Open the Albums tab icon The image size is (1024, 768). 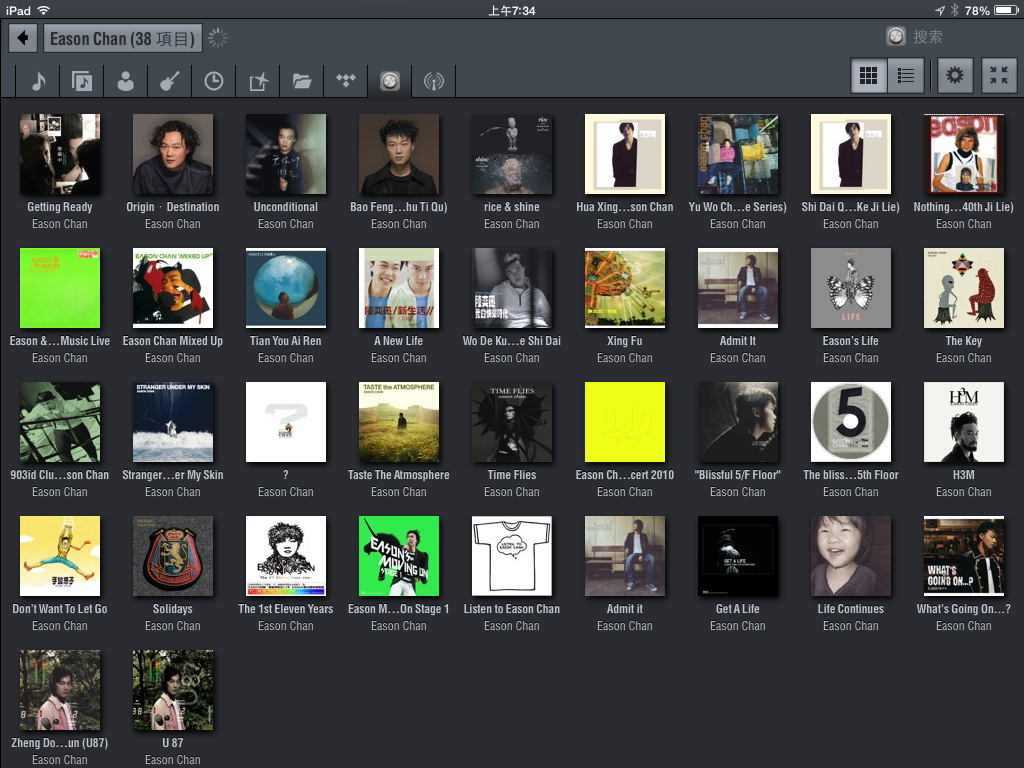tap(82, 81)
